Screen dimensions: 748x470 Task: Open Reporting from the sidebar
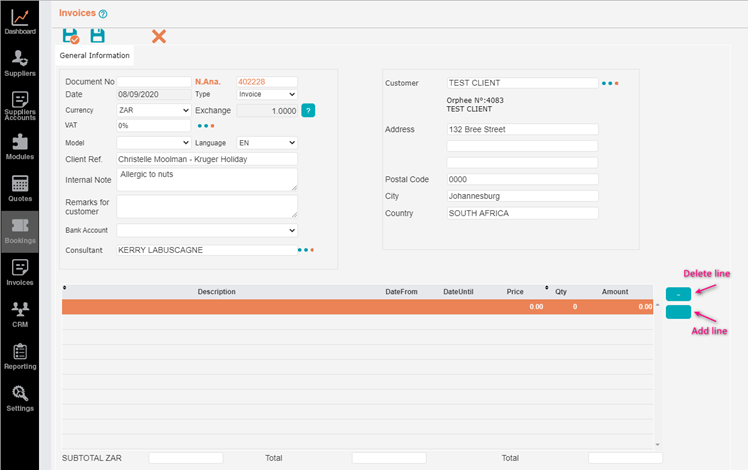[20, 357]
